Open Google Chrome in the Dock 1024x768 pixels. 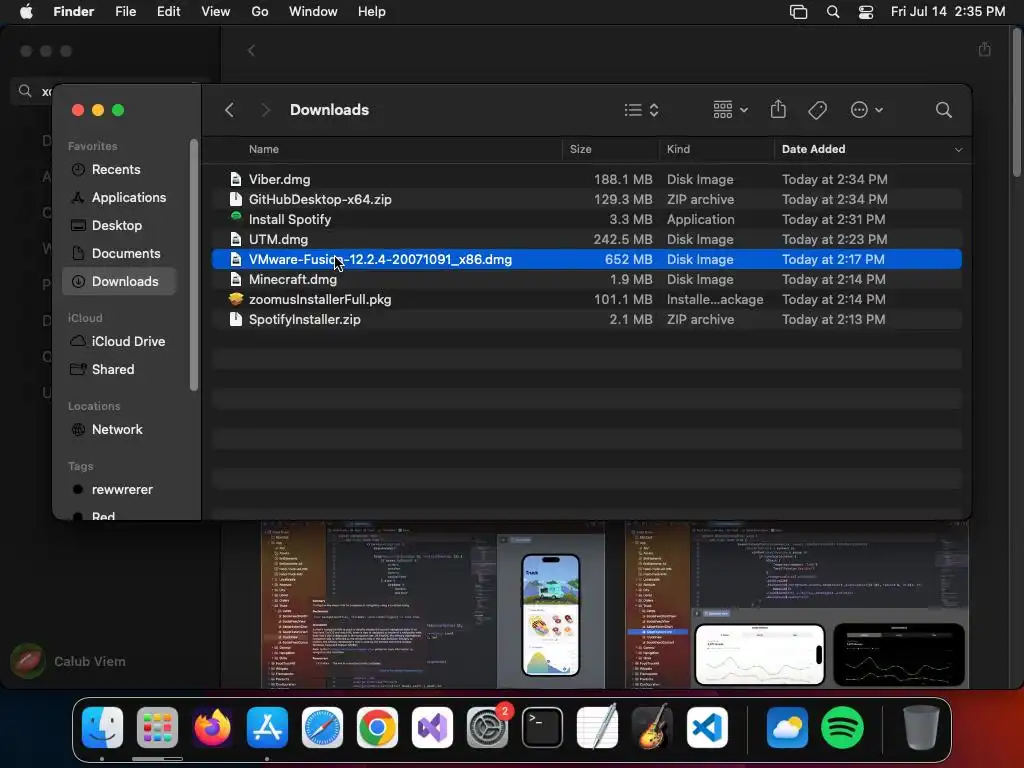pyautogui.click(x=377, y=728)
